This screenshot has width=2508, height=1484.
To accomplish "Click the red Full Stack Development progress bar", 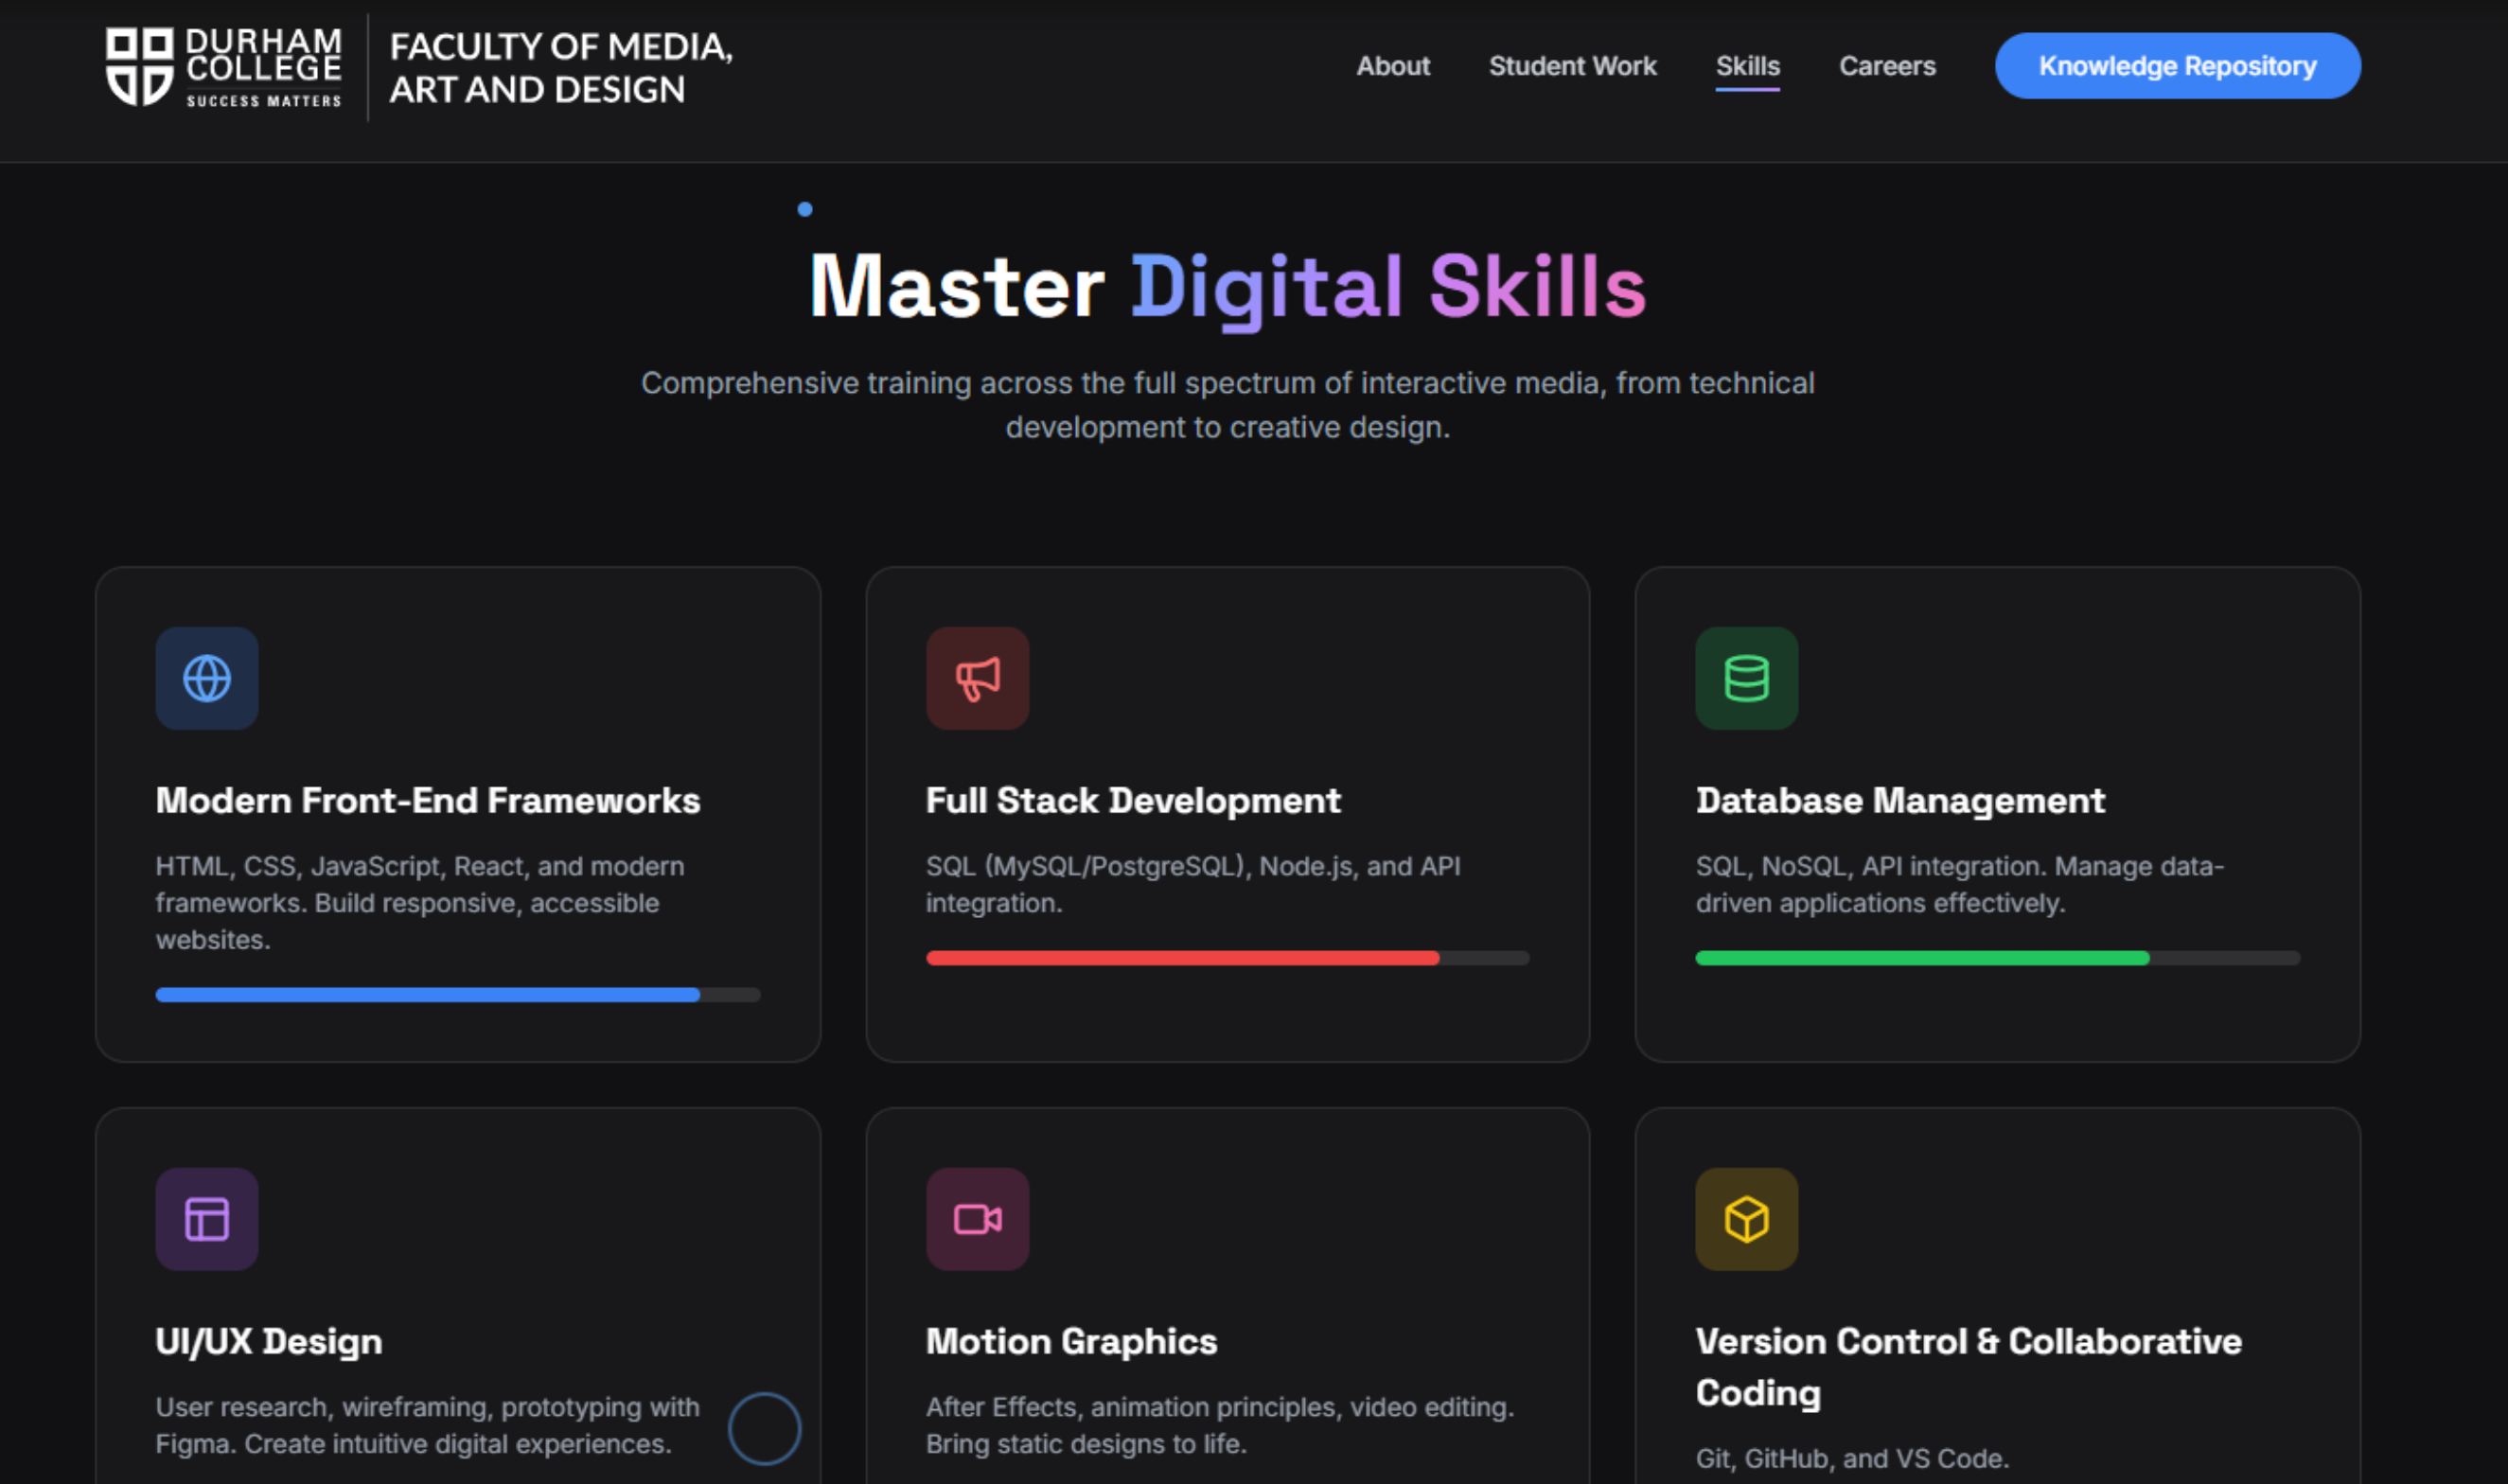I will 1182,958.
